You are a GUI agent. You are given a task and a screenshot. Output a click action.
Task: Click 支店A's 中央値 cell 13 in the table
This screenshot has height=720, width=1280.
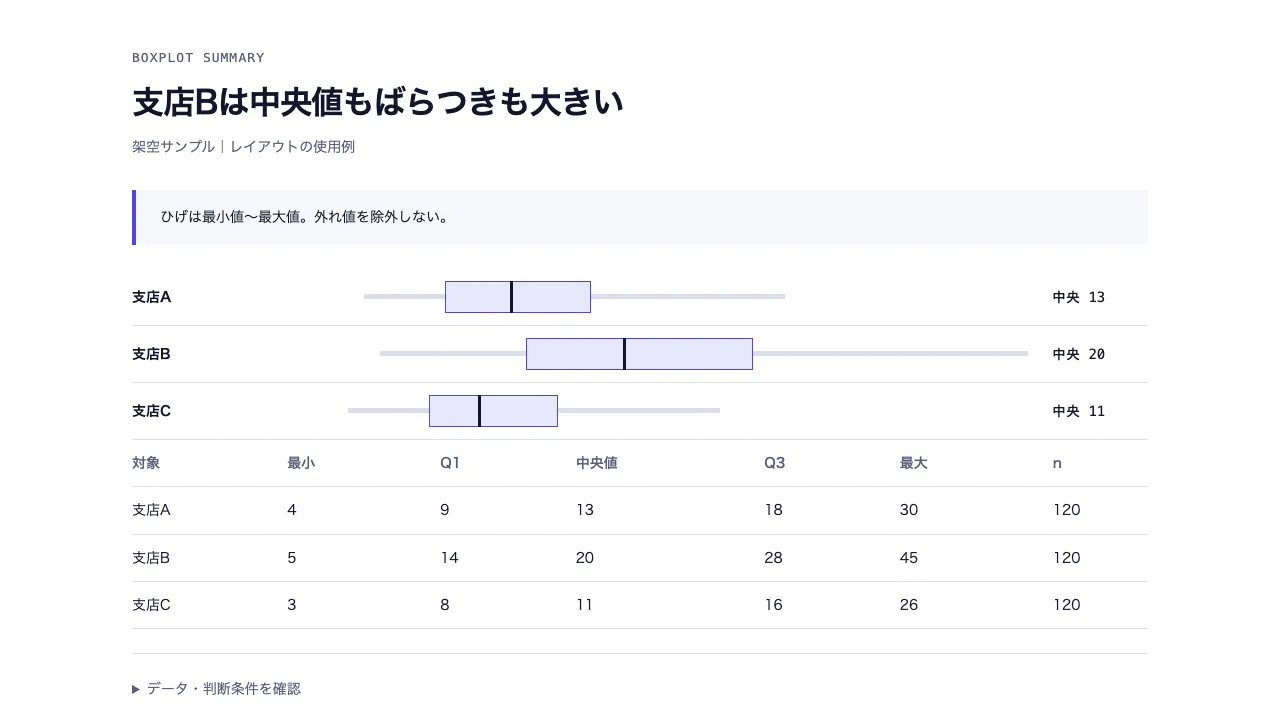[x=585, y=510]
